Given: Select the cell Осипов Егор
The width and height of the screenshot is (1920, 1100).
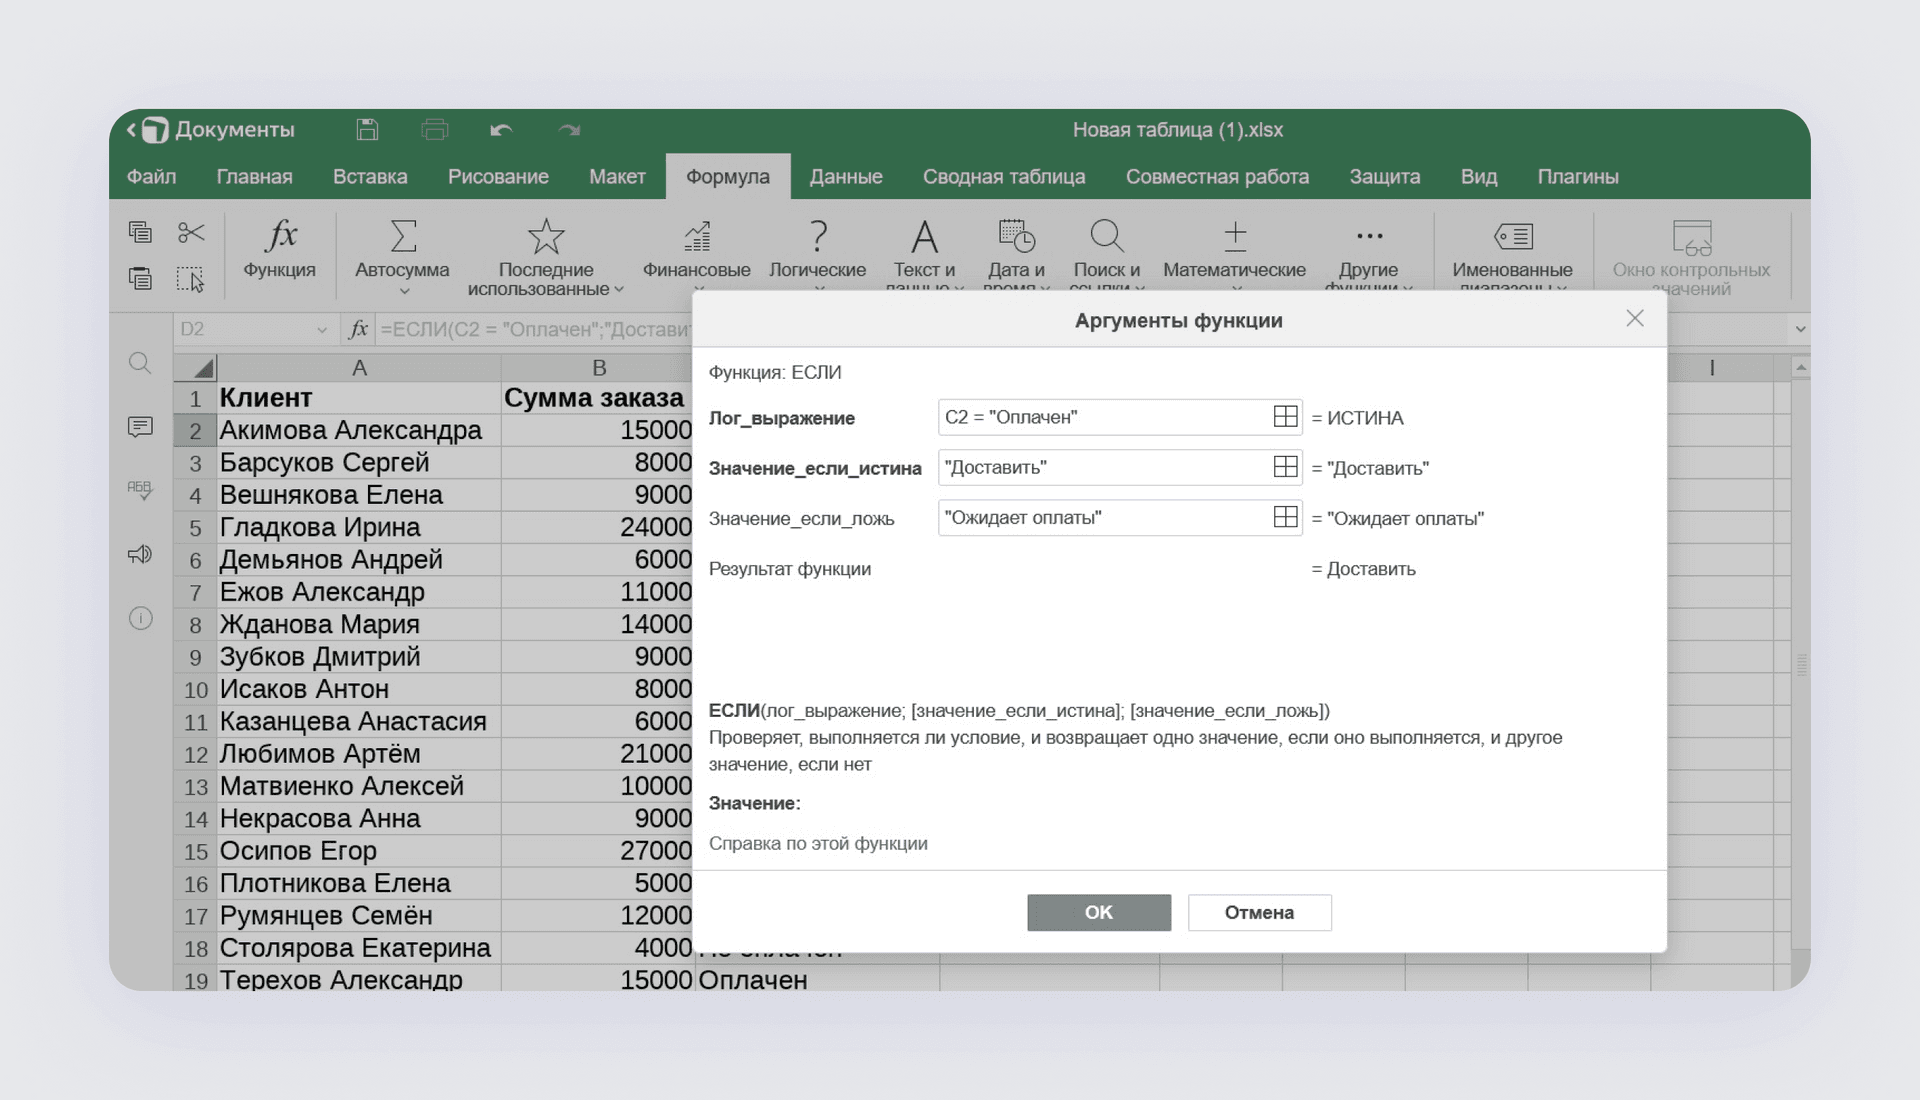Looking at the screenshot, I should [359, 851].
